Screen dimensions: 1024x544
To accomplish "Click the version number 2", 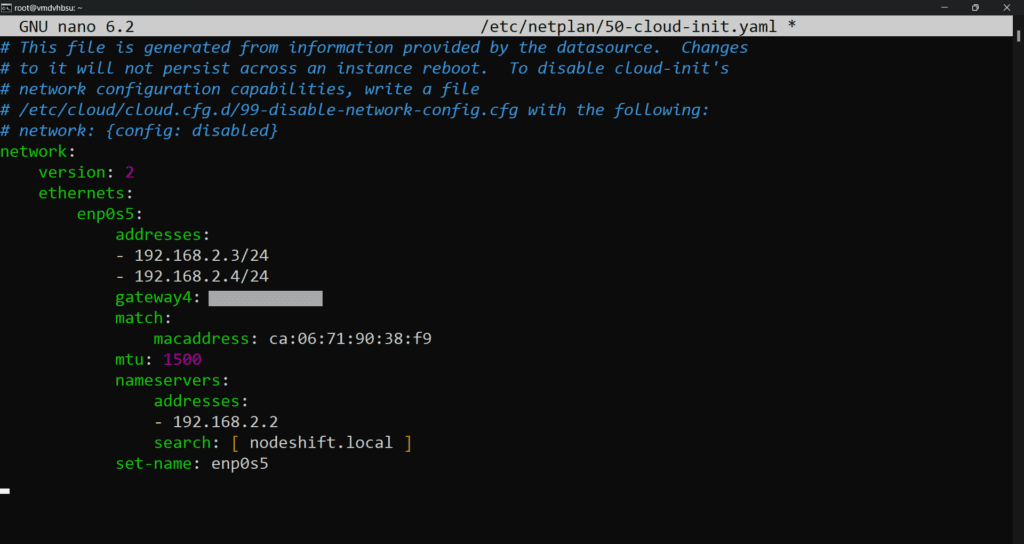I will coord(130,171).
